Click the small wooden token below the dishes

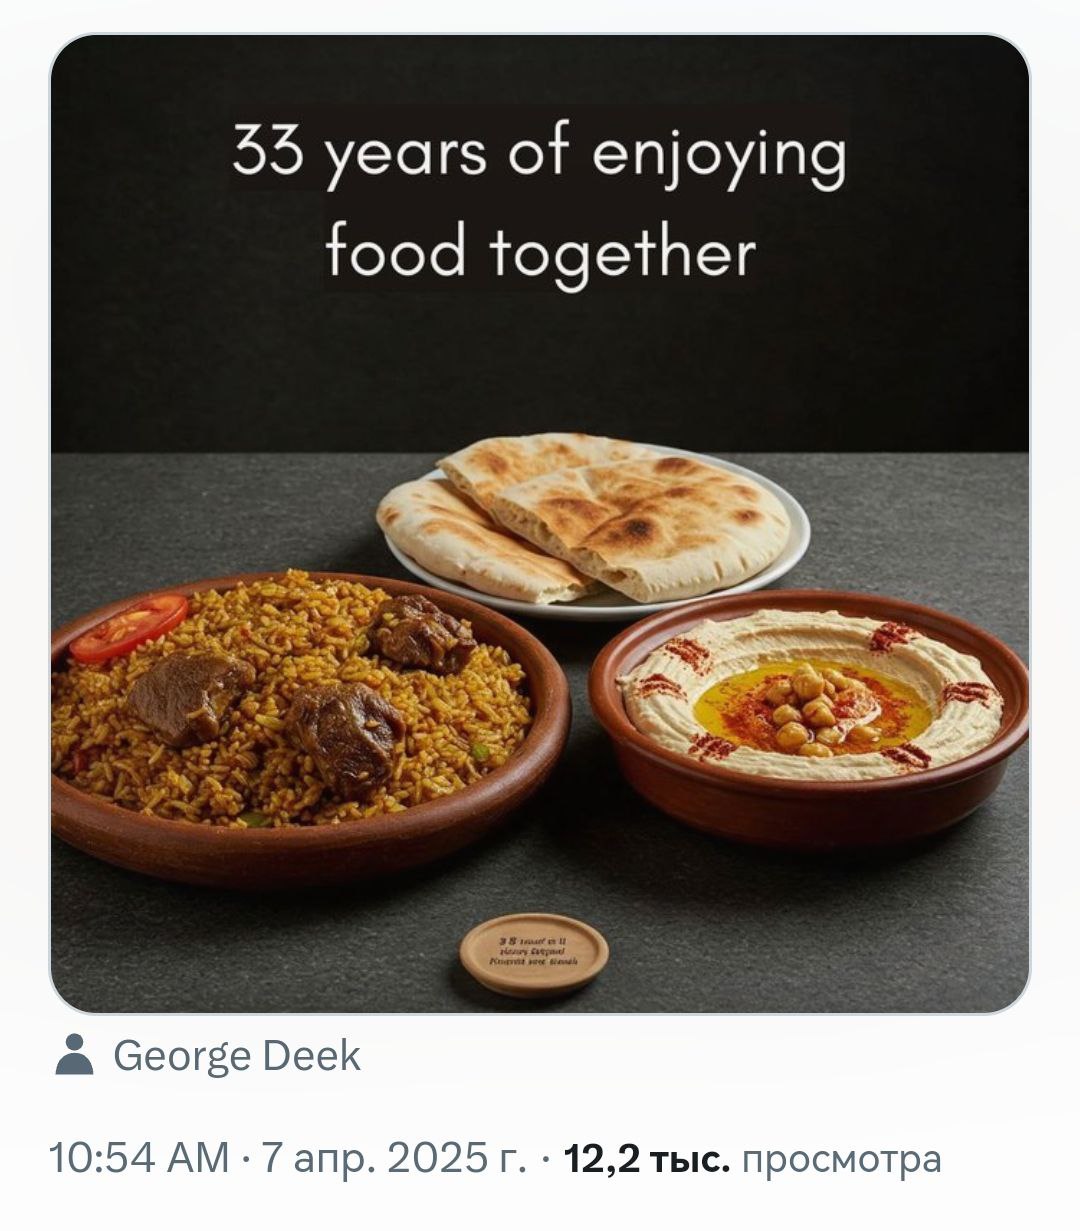533,953
